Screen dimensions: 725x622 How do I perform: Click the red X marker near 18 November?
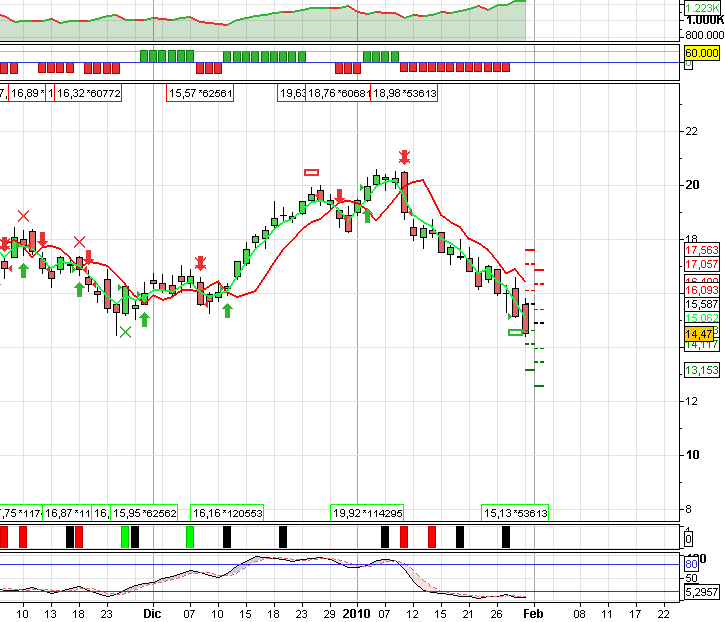[x=80, y=241]
